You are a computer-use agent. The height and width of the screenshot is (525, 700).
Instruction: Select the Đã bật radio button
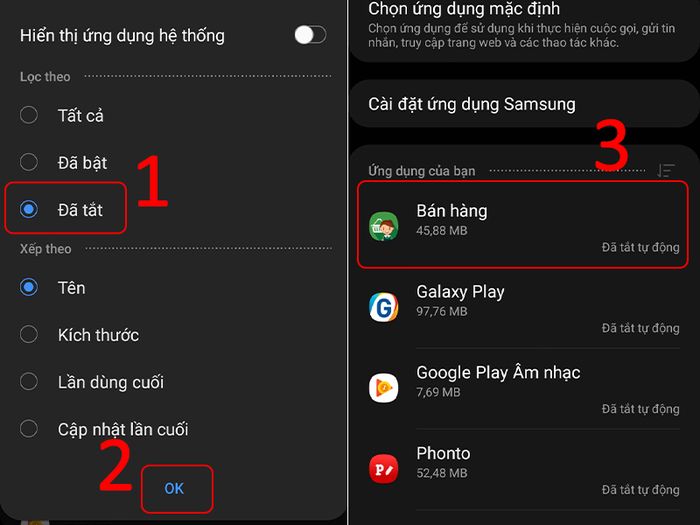[29, 162]
